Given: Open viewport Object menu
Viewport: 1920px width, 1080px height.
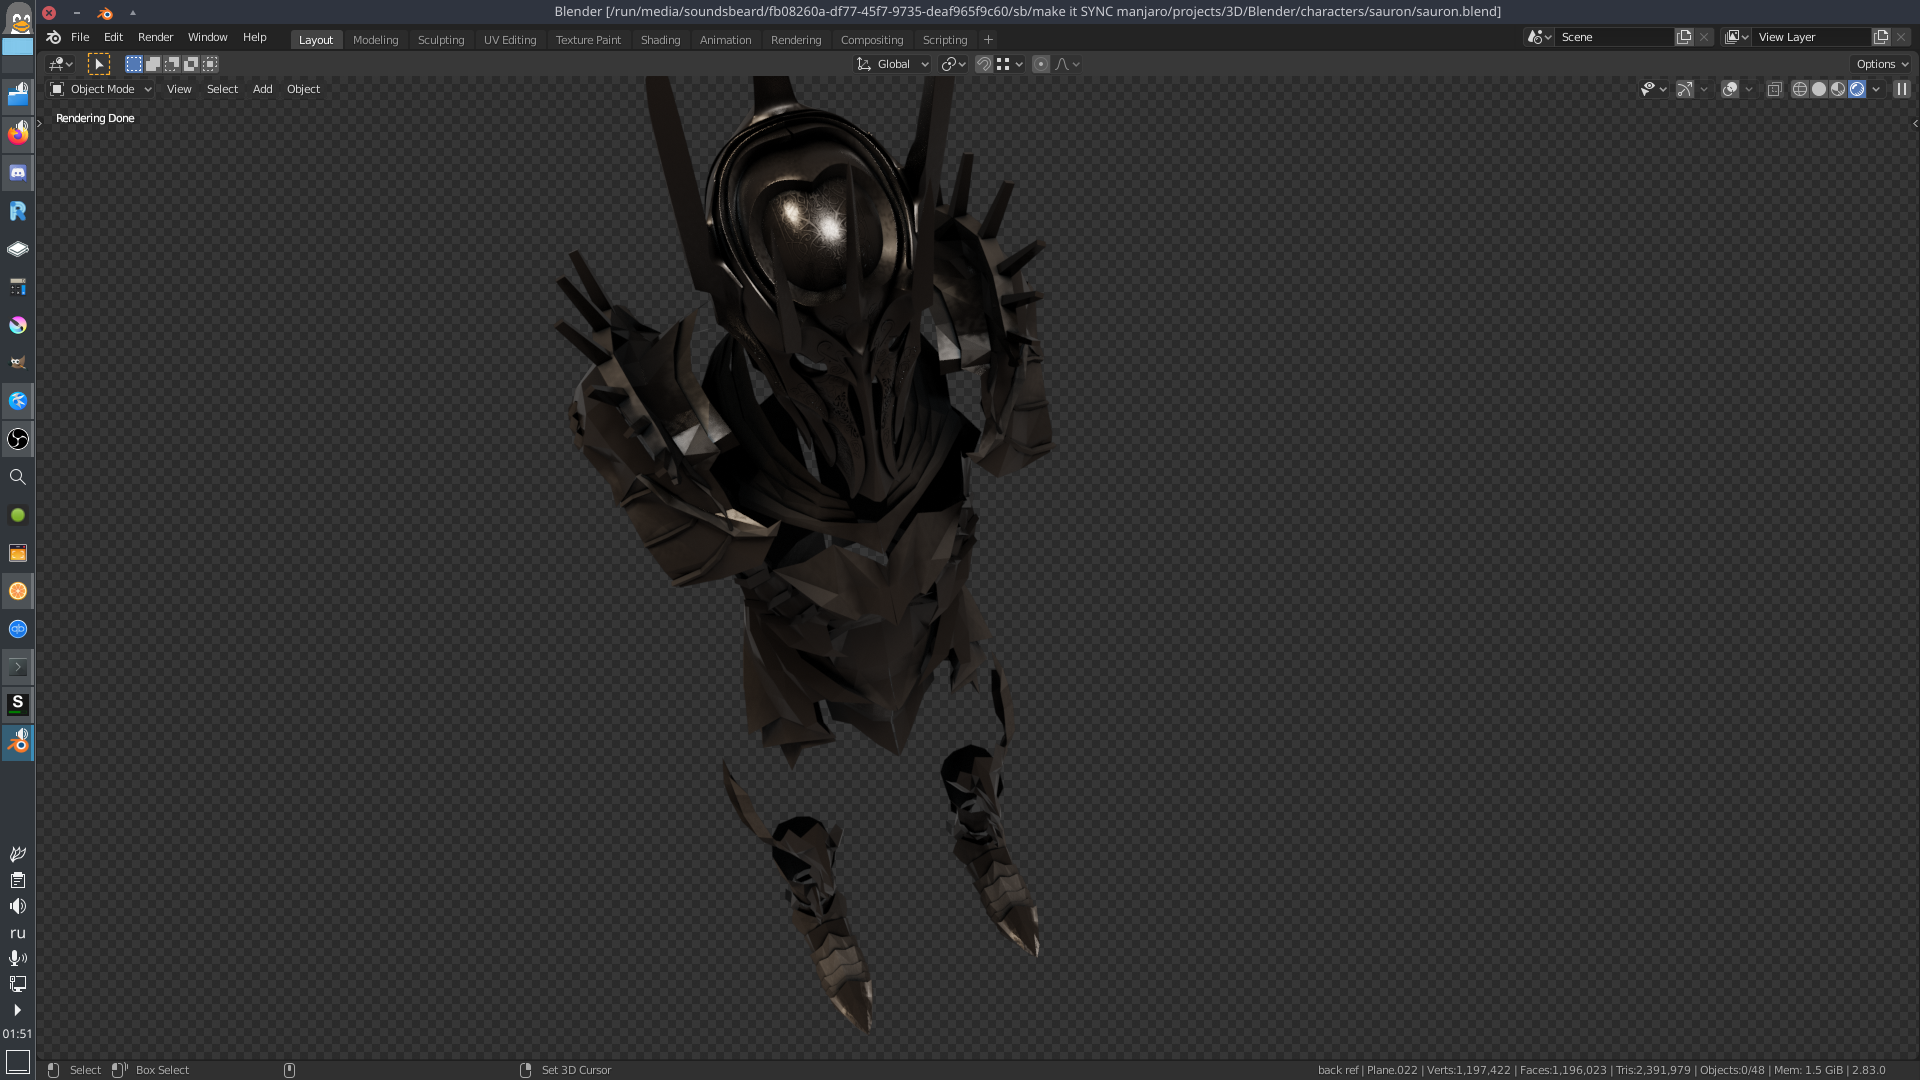Looking at the screenshot, I should pos(303,89).
